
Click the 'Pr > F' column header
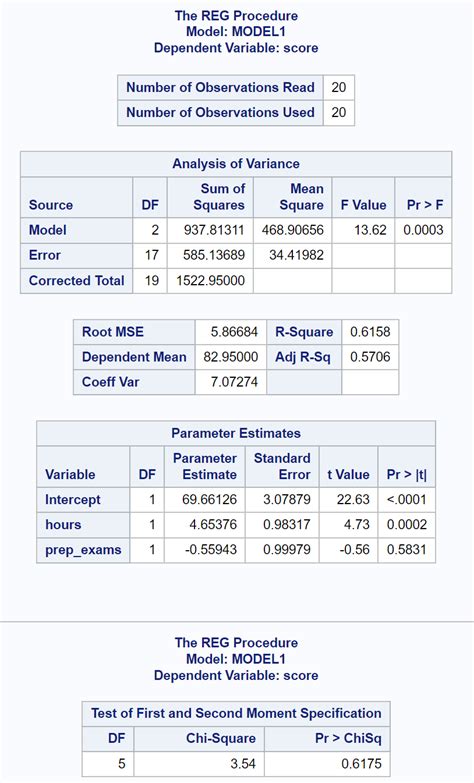[x=425, y=205]
